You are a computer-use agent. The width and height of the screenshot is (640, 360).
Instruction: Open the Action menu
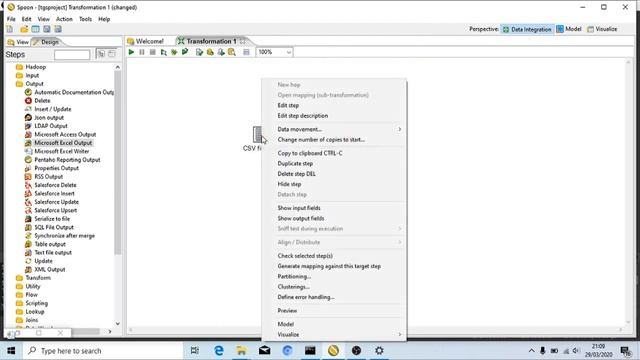coord(64,19)
